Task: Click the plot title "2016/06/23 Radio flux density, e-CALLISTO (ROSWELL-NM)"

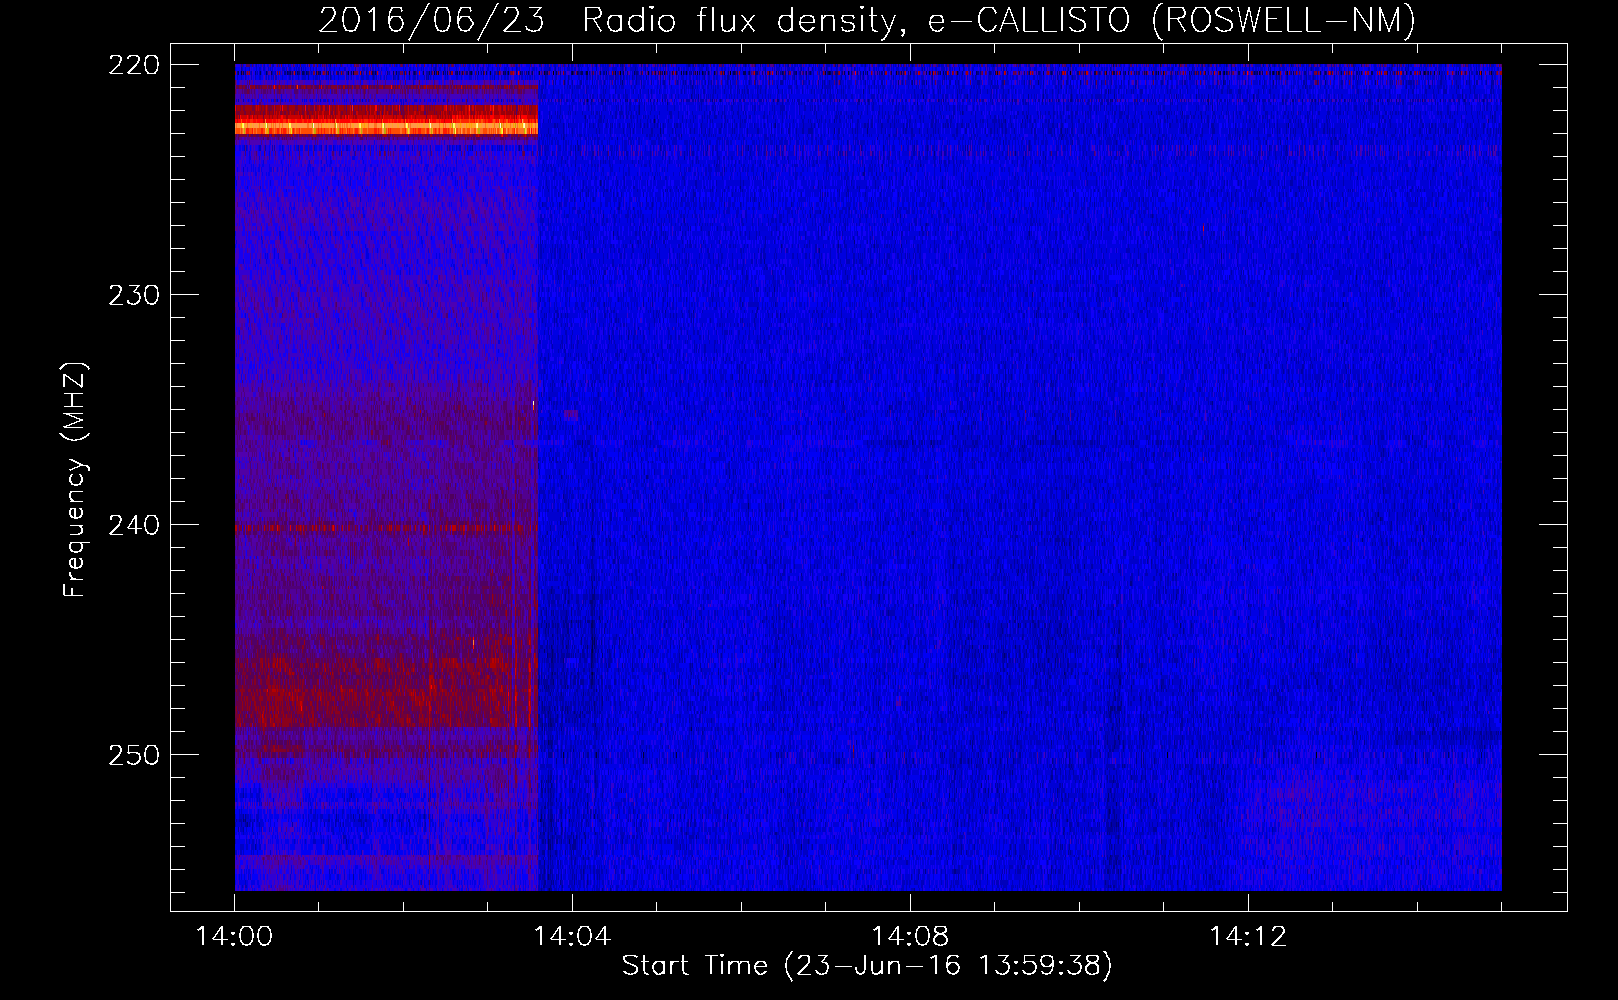Action: 867,21
